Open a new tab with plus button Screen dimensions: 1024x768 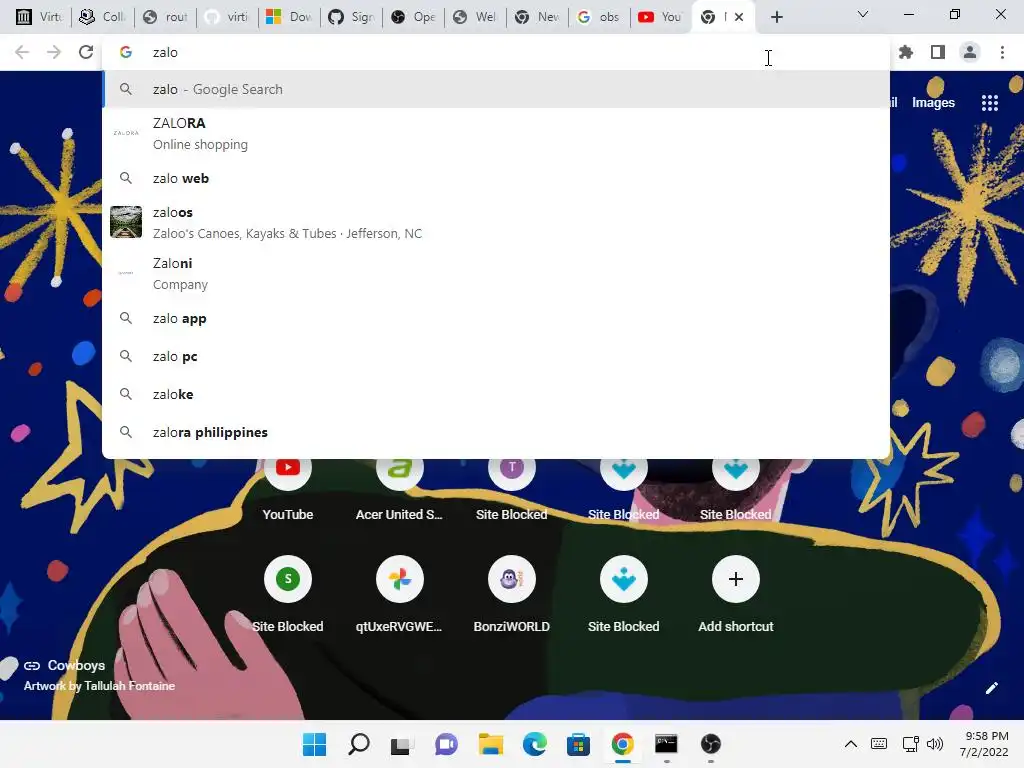coord(776,17)
